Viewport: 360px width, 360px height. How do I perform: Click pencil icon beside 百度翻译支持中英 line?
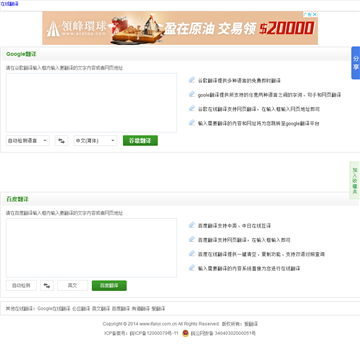point(192,225)
